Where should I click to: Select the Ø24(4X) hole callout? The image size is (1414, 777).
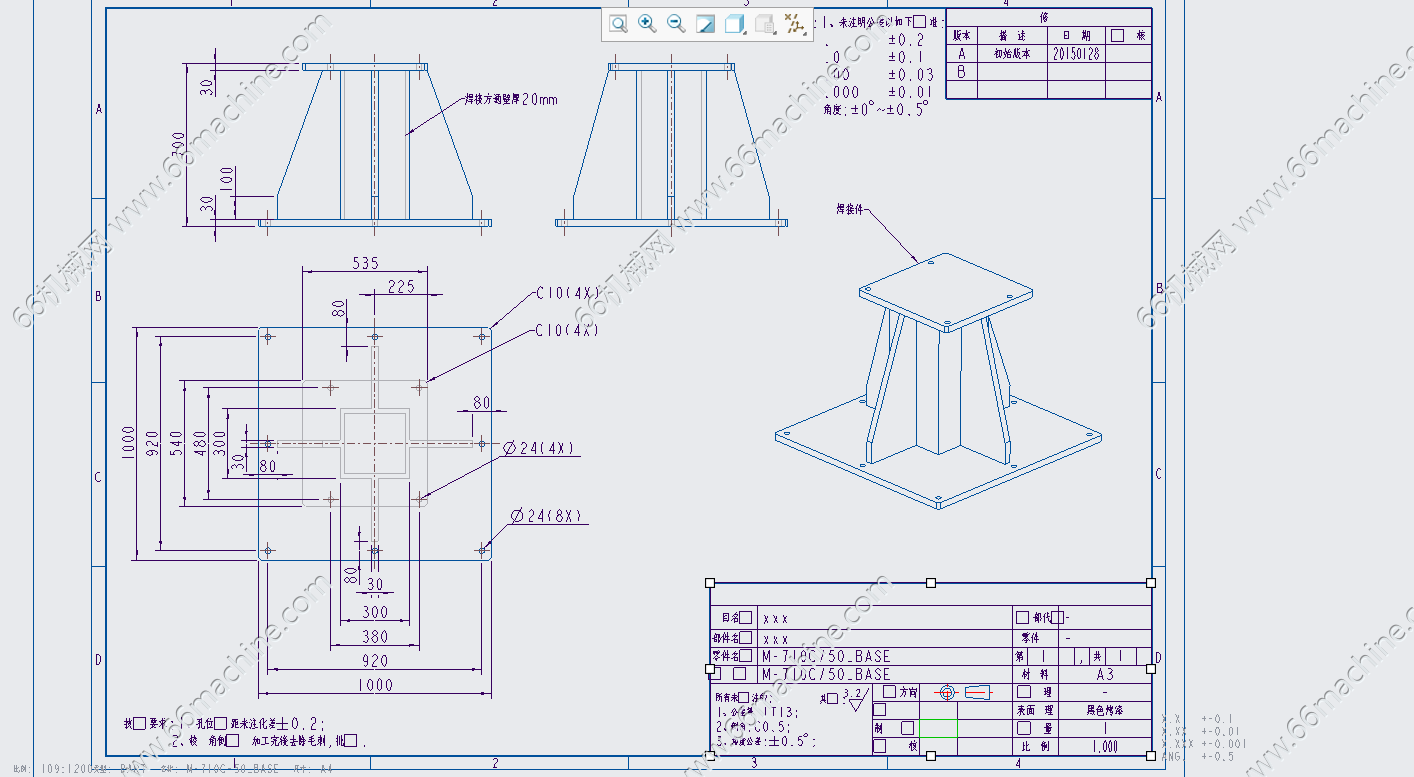pyautogui.click(x=539, y=448)
